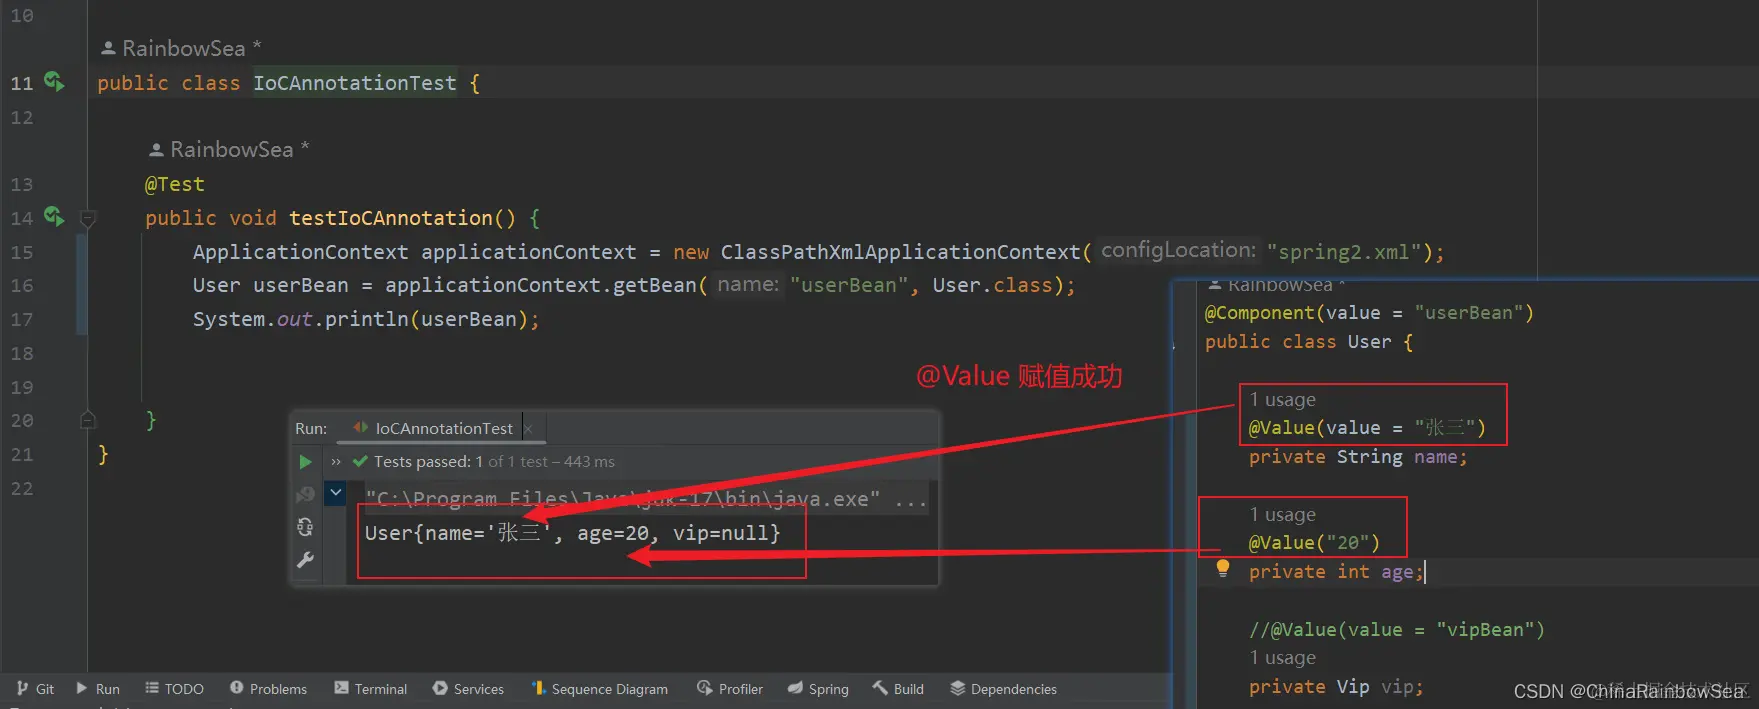Open the Run panel wrench settings icon
The width and height of the screenshot is (1759, 709).
point(306,560)
